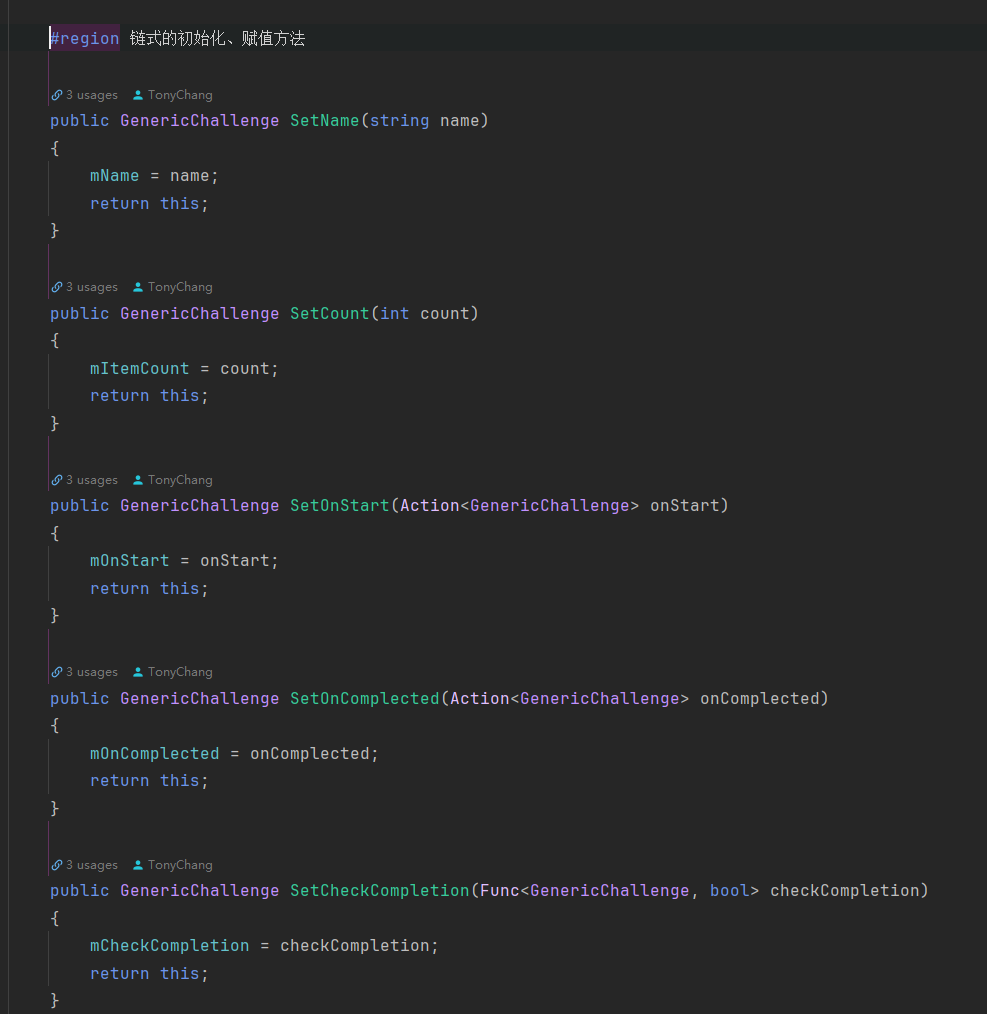Click the SetOnStart method name
Viewport: 987px width, 1014px height.
tap(339, 506)
